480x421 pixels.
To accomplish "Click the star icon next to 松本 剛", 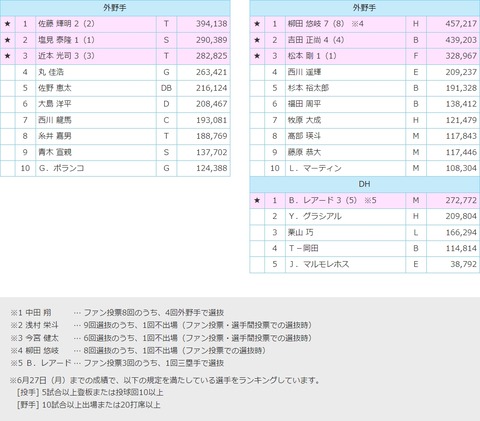I will click(x=257, y=56).
